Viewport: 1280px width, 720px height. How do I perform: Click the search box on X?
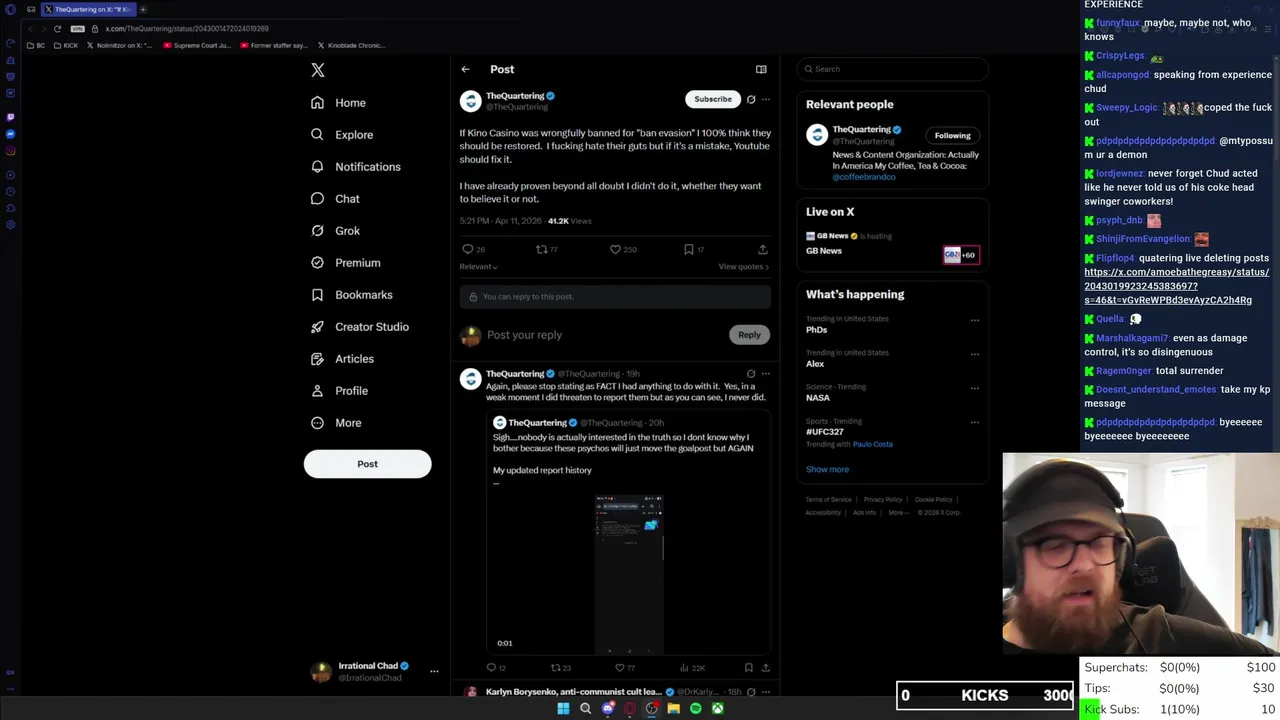coord(893,69)
